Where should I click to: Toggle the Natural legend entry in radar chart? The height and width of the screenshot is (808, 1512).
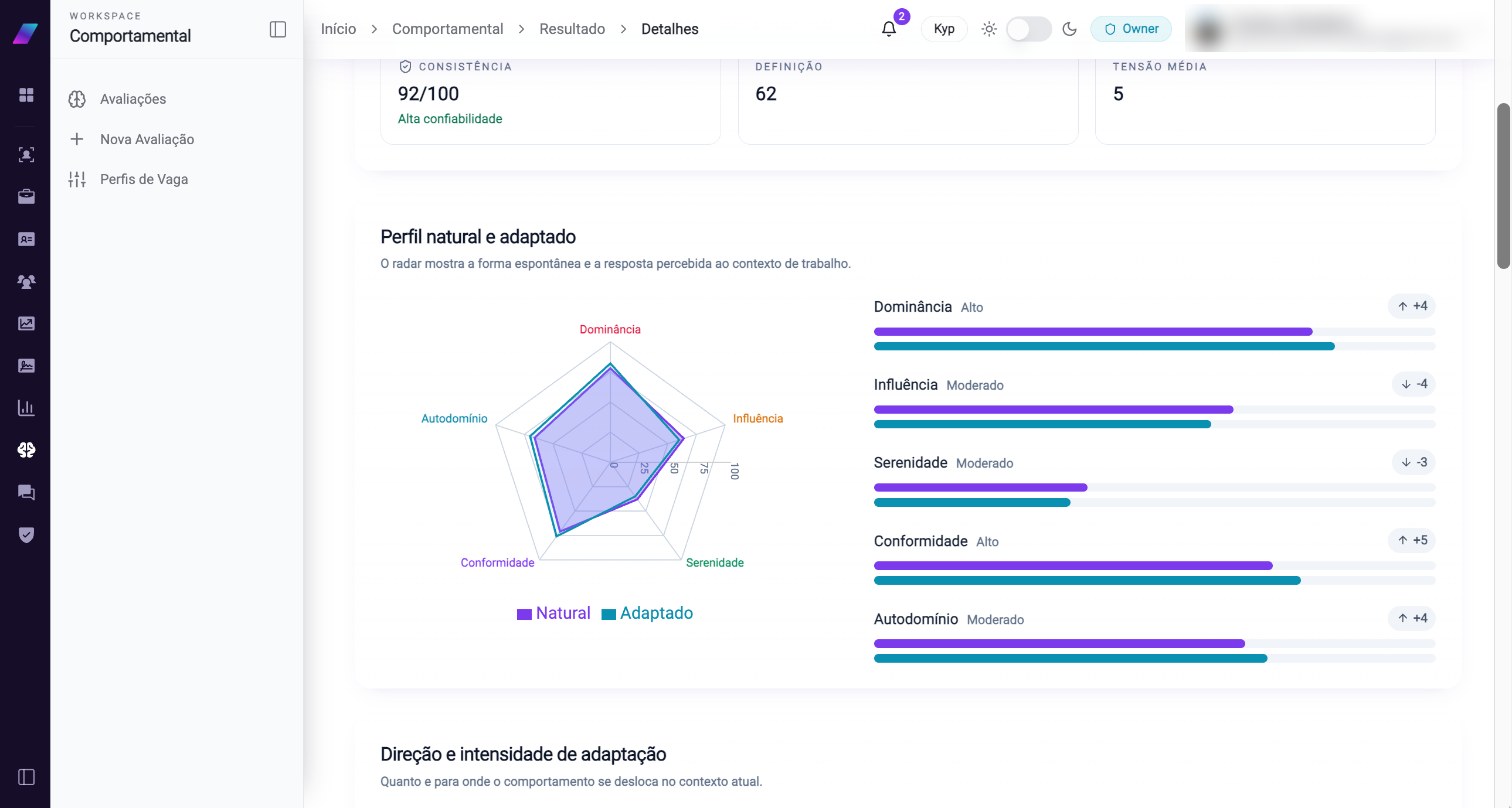(553, 613)
